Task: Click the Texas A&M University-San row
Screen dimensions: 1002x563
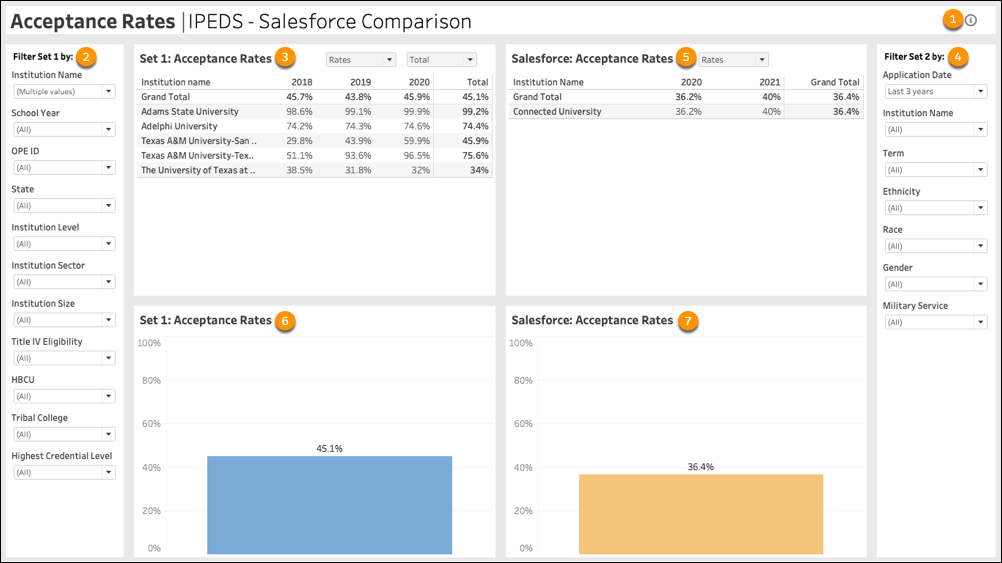Action: (315, 141)
